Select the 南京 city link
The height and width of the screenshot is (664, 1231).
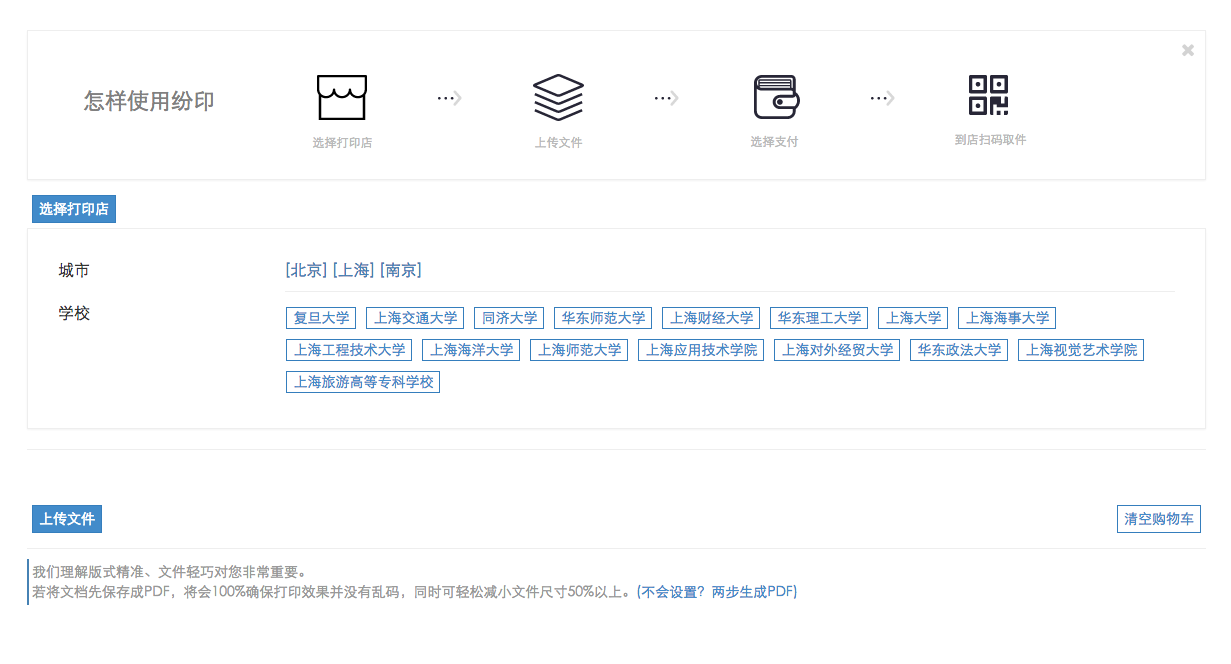[401, 270]
